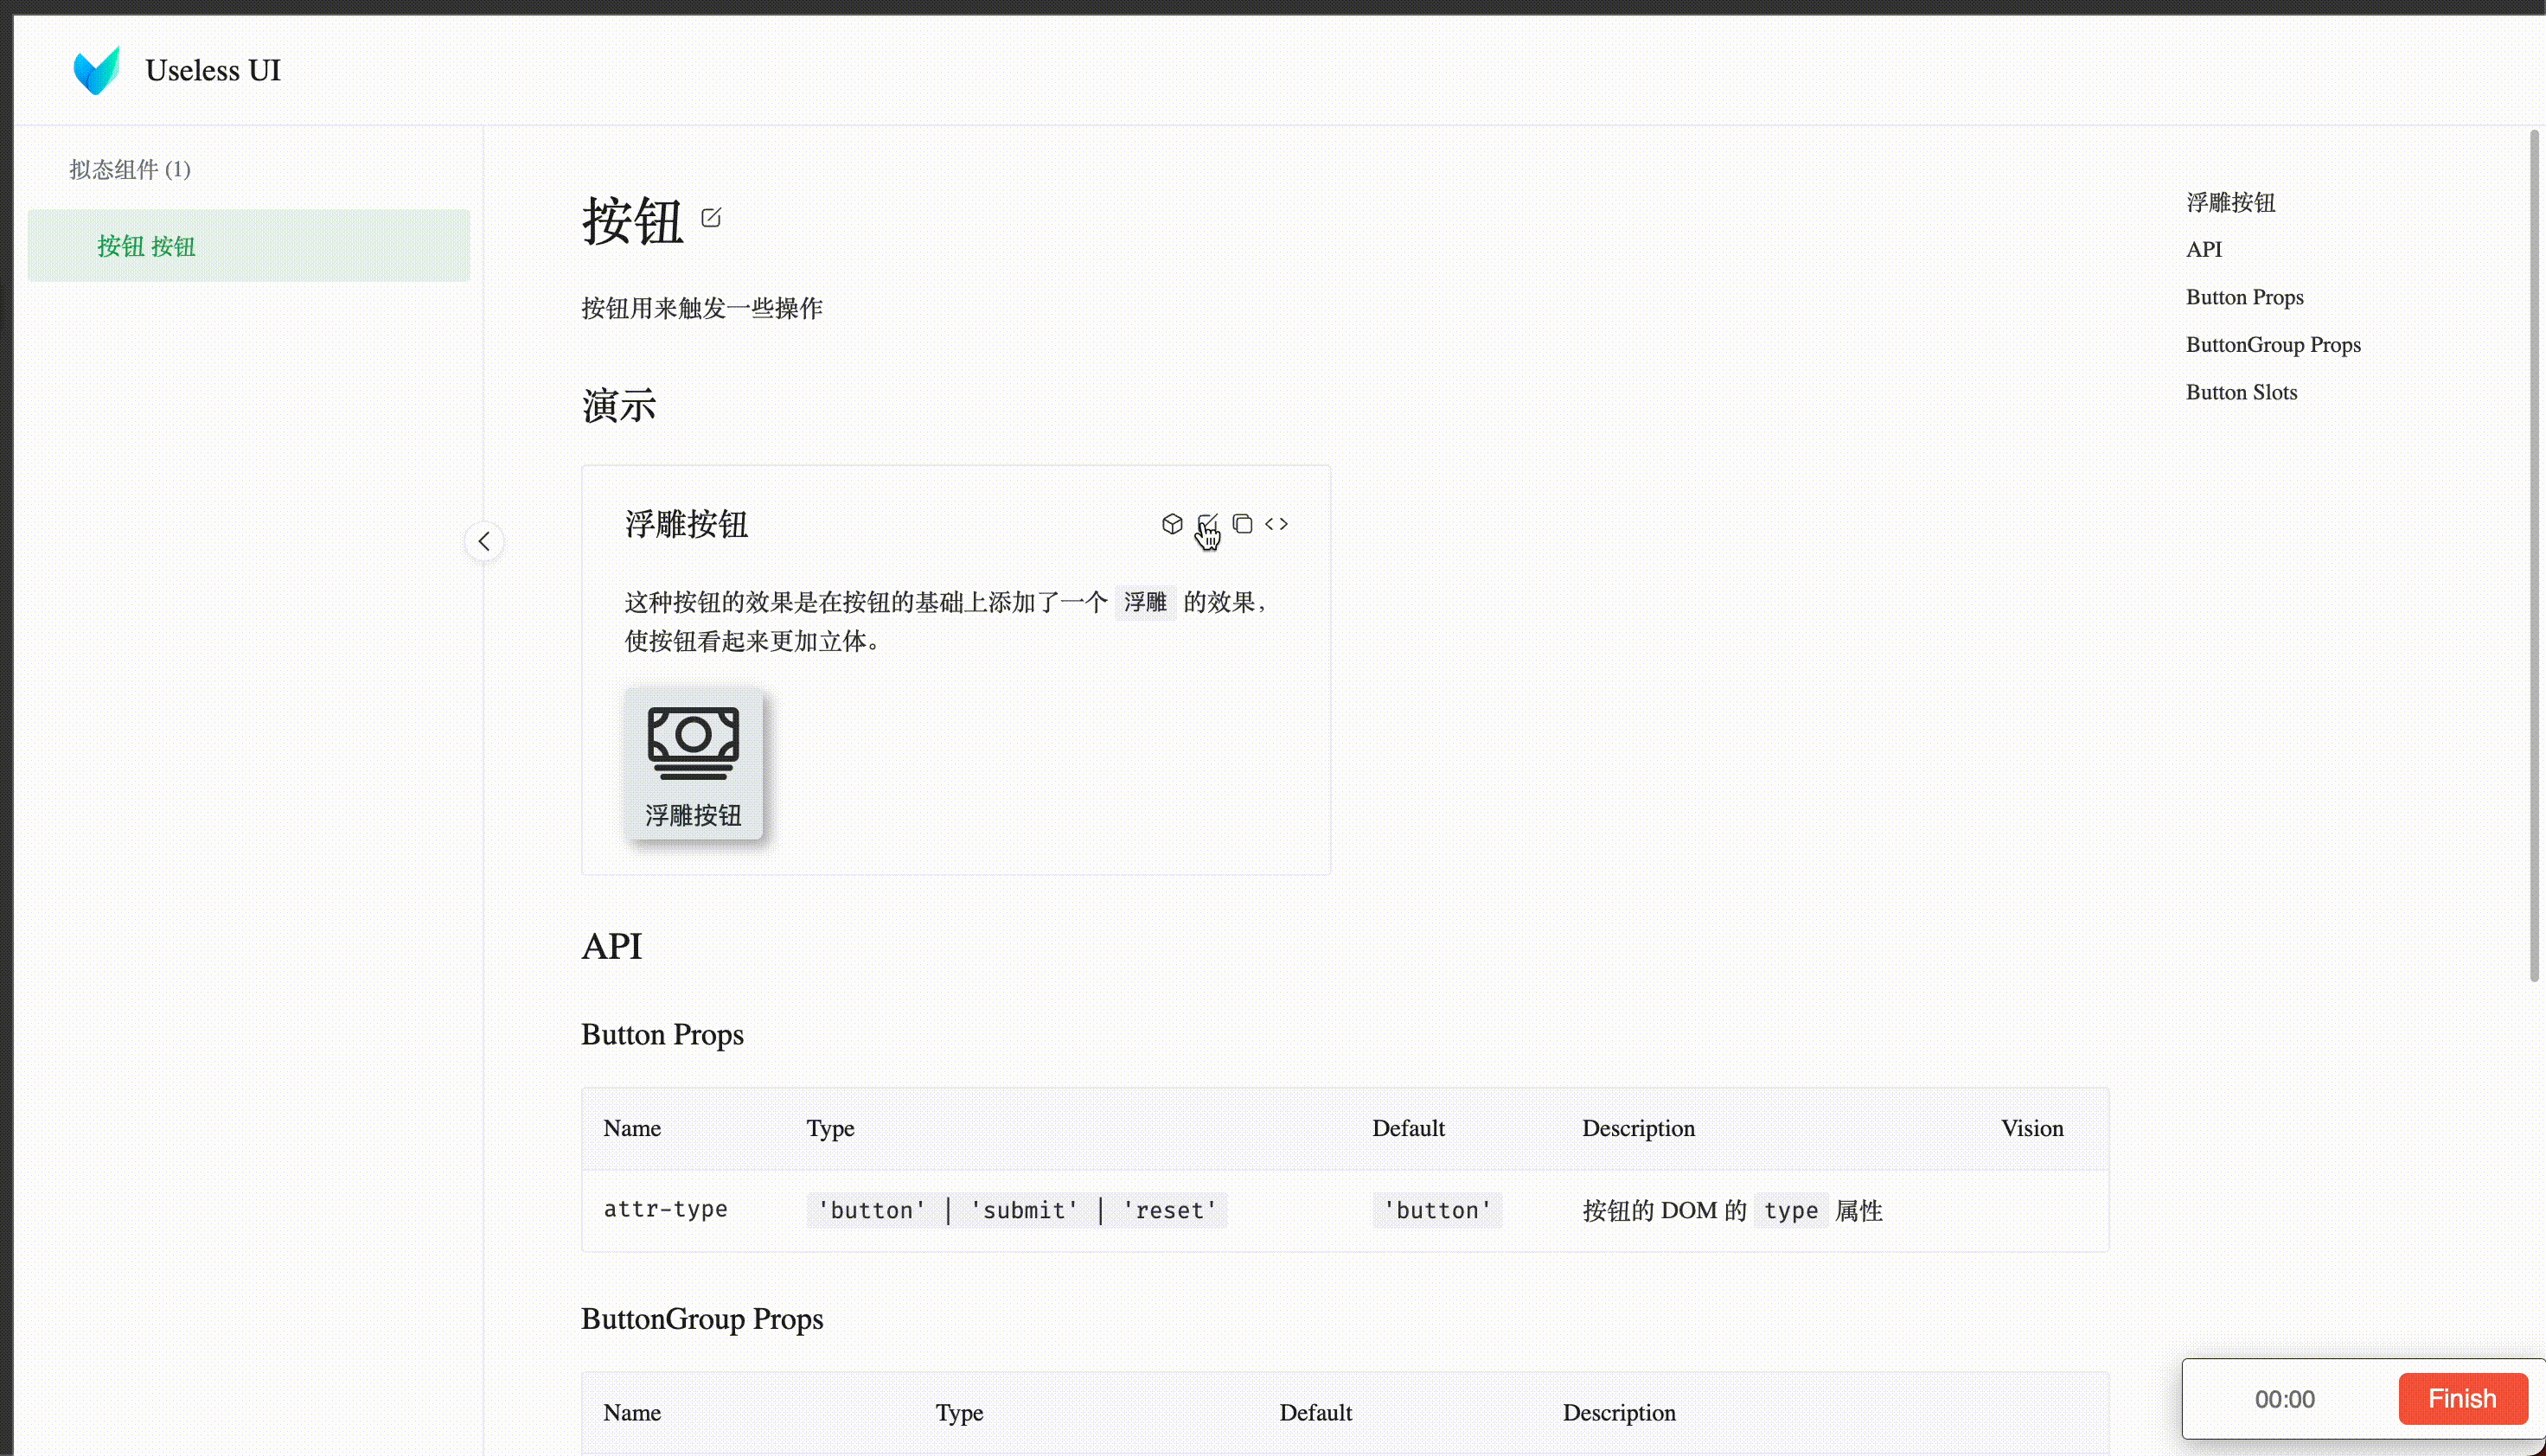The height and width of the screenshot is (1456, 2546).
Task: Show source code with angle brackets icon
Action: tap(1277, 524)
